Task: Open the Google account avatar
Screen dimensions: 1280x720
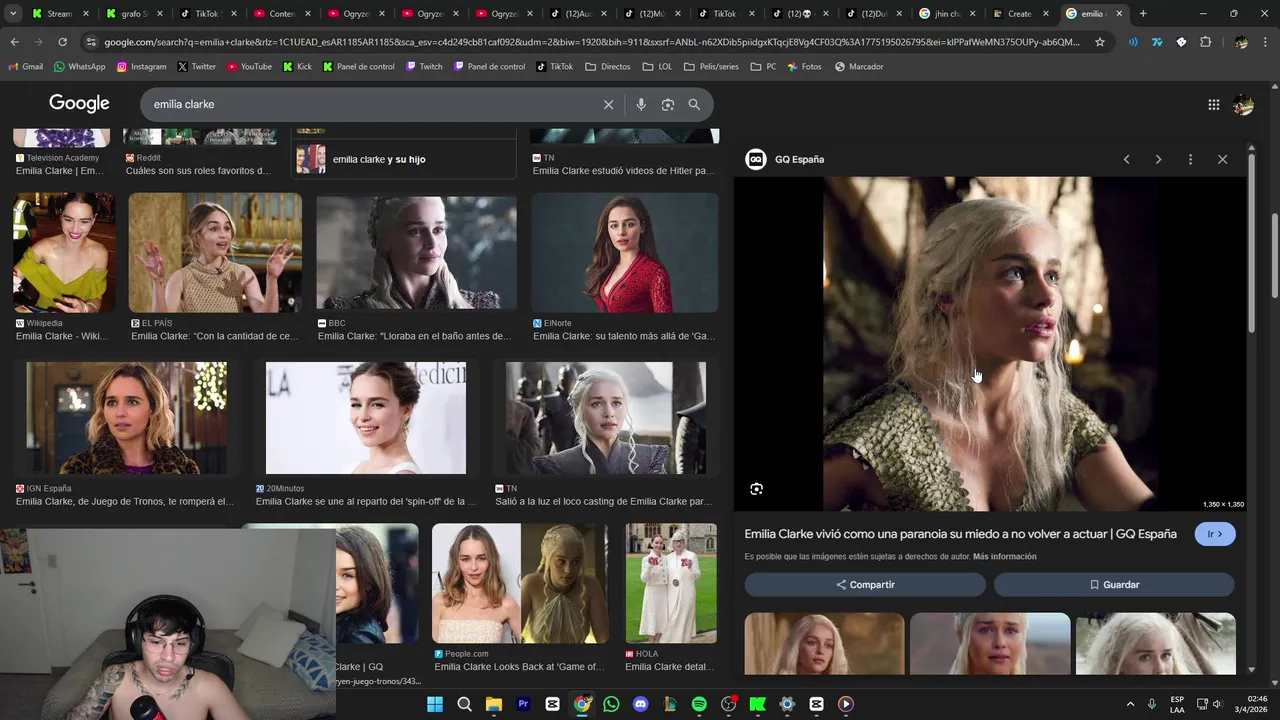Action: (x=1243, y=104)
